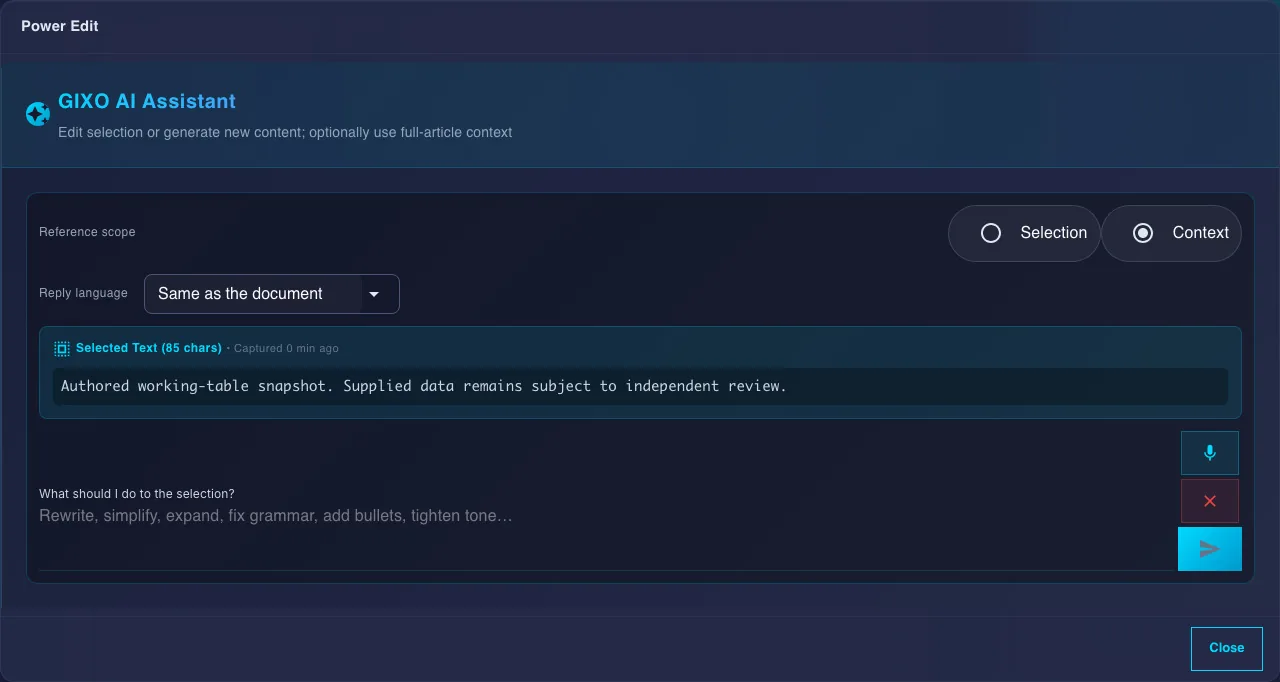Click the subtitle 'Edit selection or generate new content'
The height and width of the screenshot is (682, 1280).
tap(181, 132)
